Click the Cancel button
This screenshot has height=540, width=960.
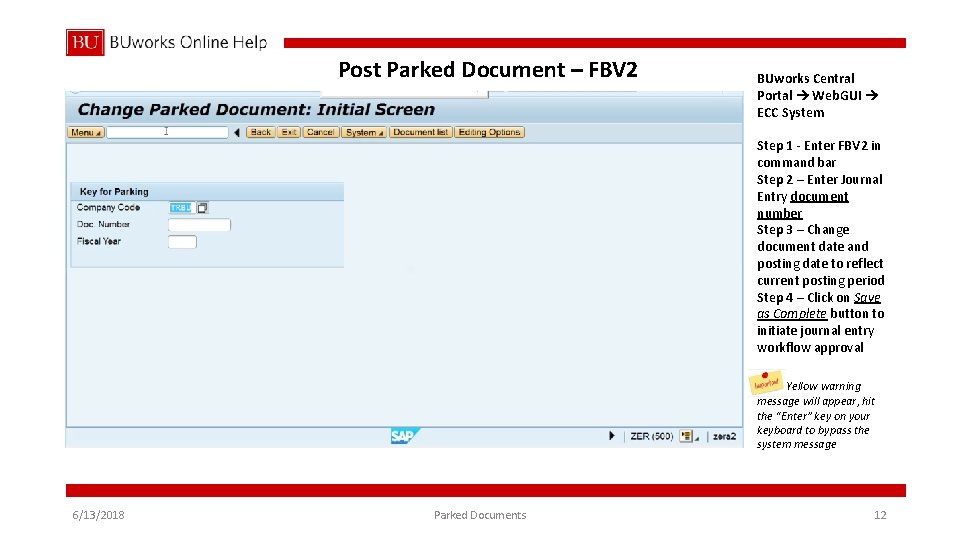tap(320, 132)
